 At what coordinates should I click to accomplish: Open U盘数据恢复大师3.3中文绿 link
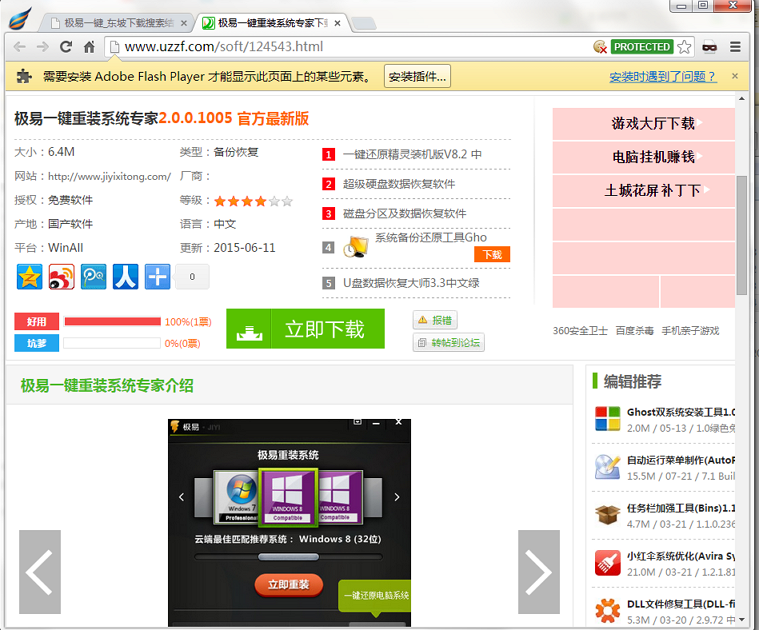pyautogui.click(x=411, y=283)
